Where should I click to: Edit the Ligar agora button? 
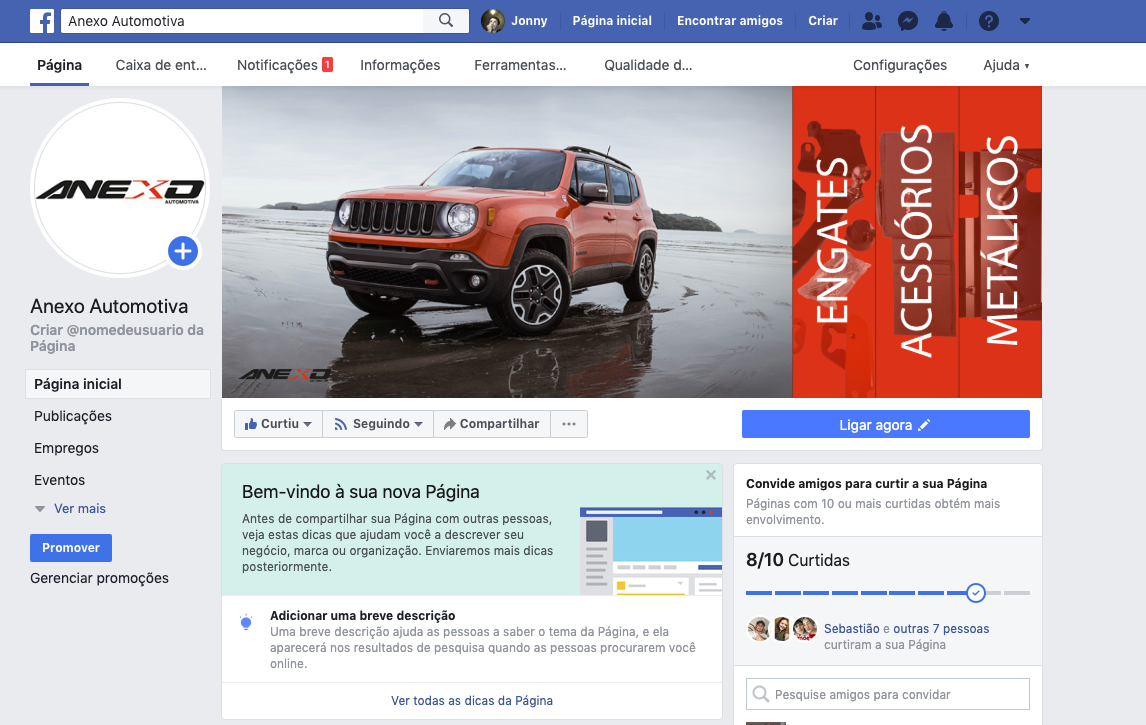click(886, 425)
